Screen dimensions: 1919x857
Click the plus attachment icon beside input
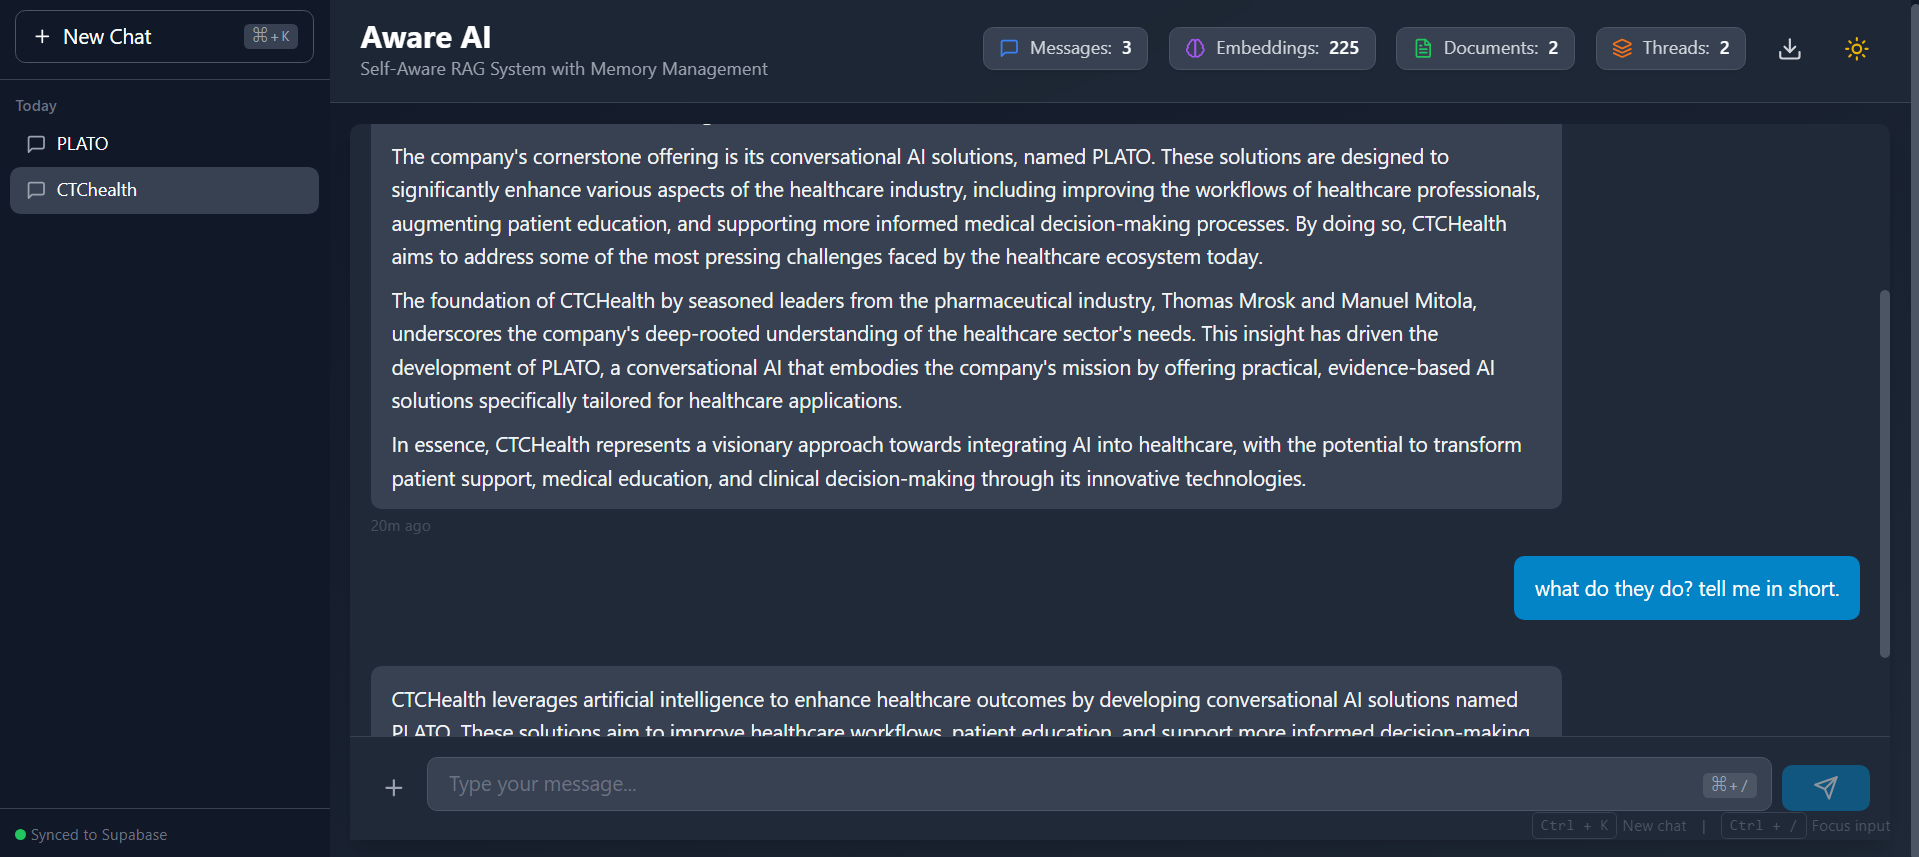[394, 788]
